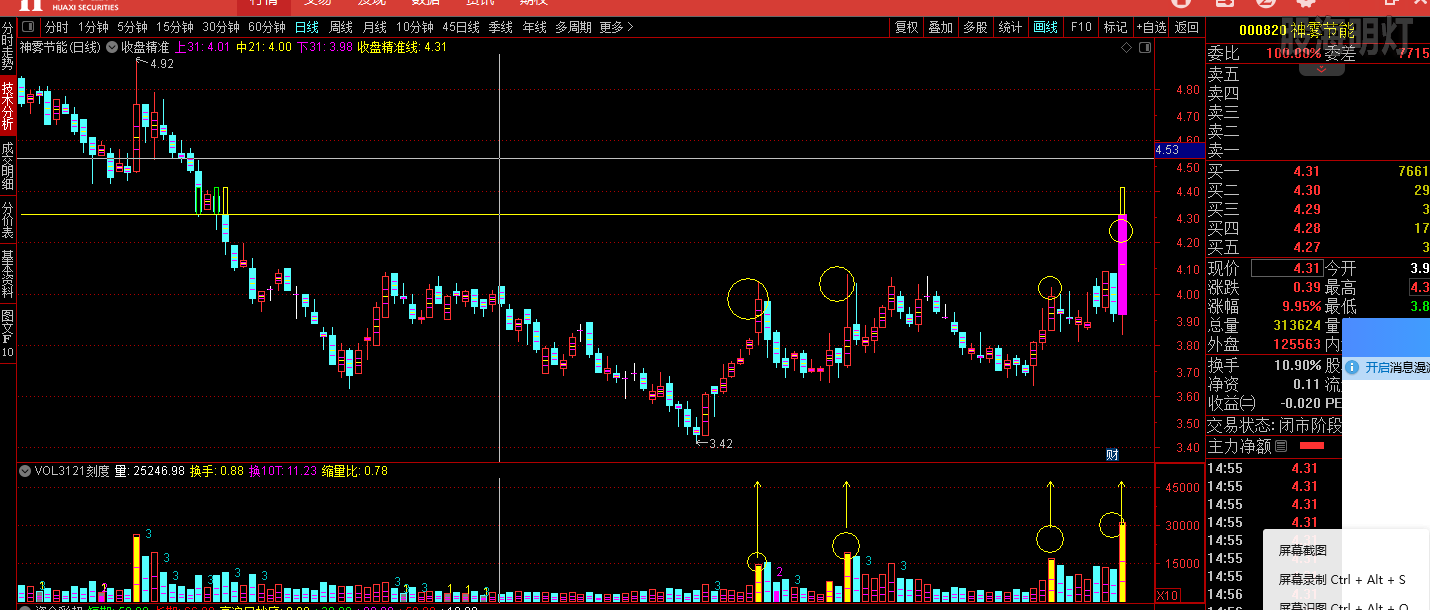Click the 财 marker on the chart
Screen dimensions: 1430x610
1111,455
